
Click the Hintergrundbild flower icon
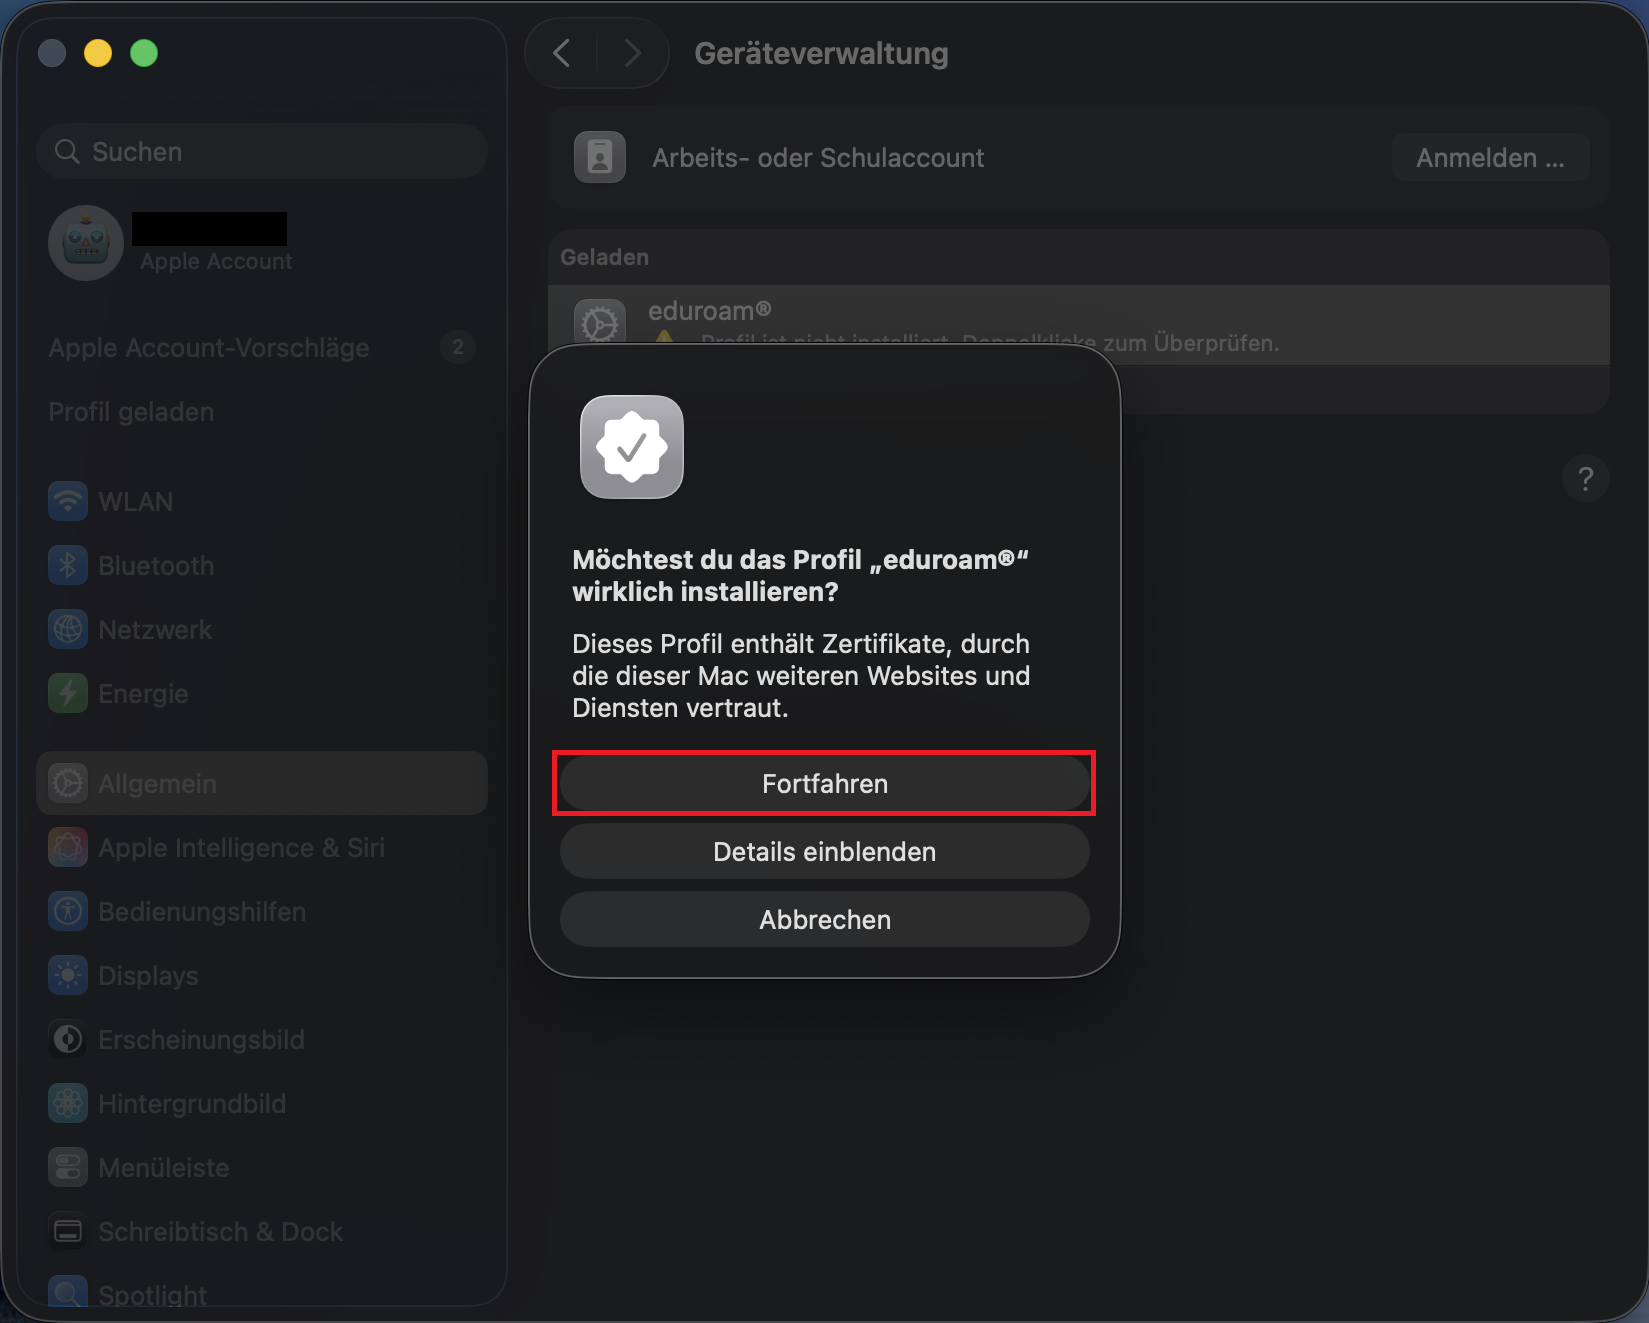[68, 1103]
